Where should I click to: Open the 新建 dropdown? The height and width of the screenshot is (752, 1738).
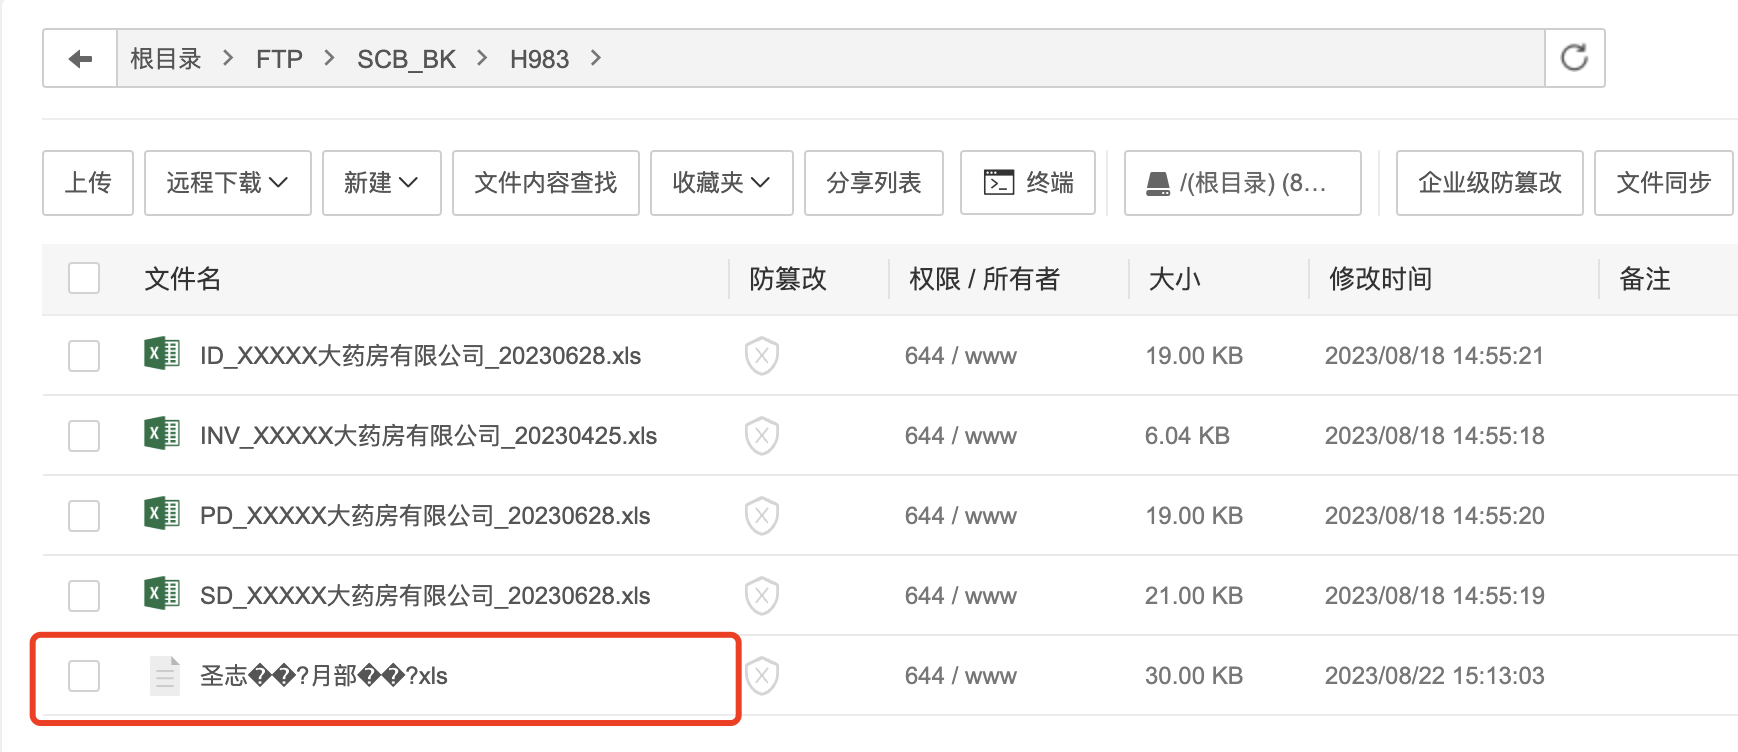[x=382, y=183]
